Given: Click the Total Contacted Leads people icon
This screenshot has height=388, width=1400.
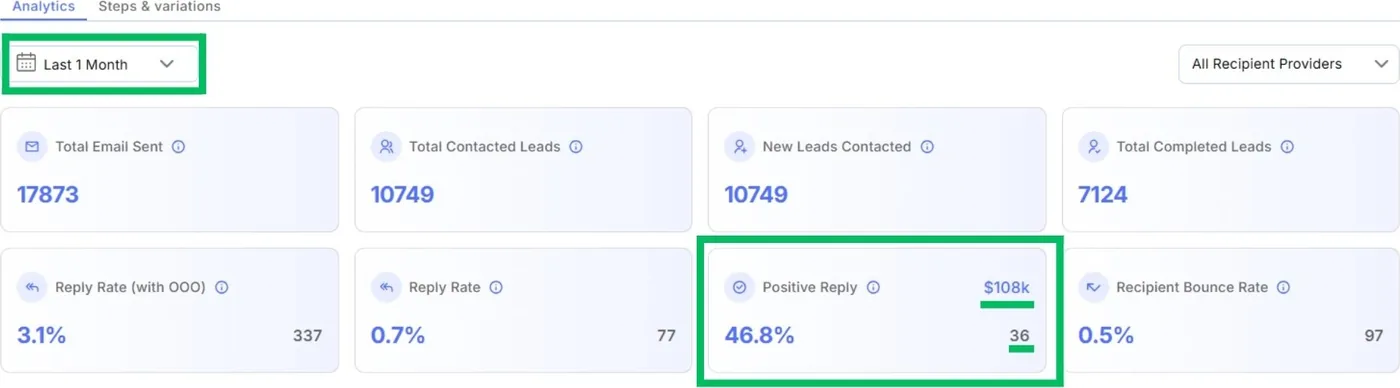Looking at the screenshot, I should [386, 147].
